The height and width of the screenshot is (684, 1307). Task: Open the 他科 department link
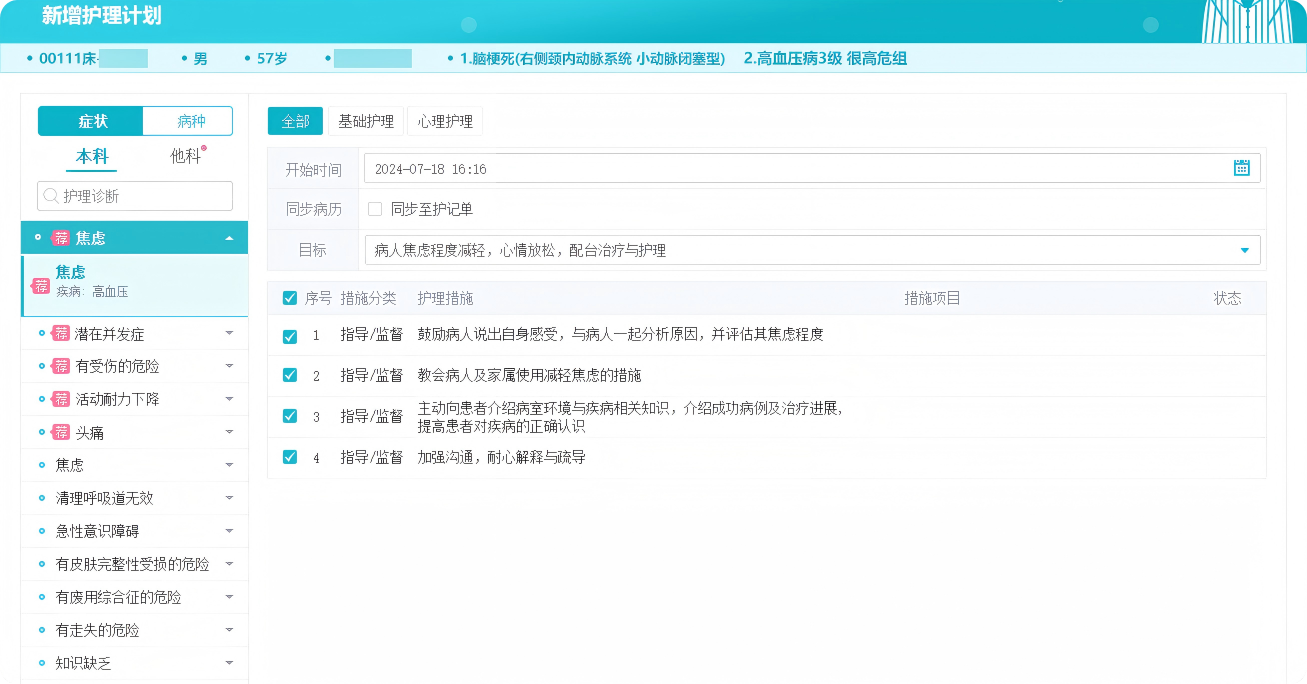tap(185, 156)
